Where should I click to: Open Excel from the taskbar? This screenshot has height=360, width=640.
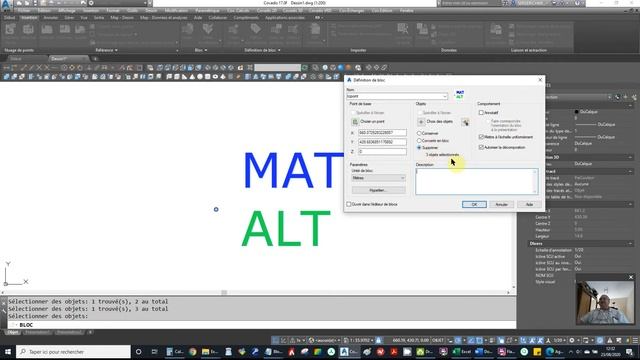[x=462, y=351]
